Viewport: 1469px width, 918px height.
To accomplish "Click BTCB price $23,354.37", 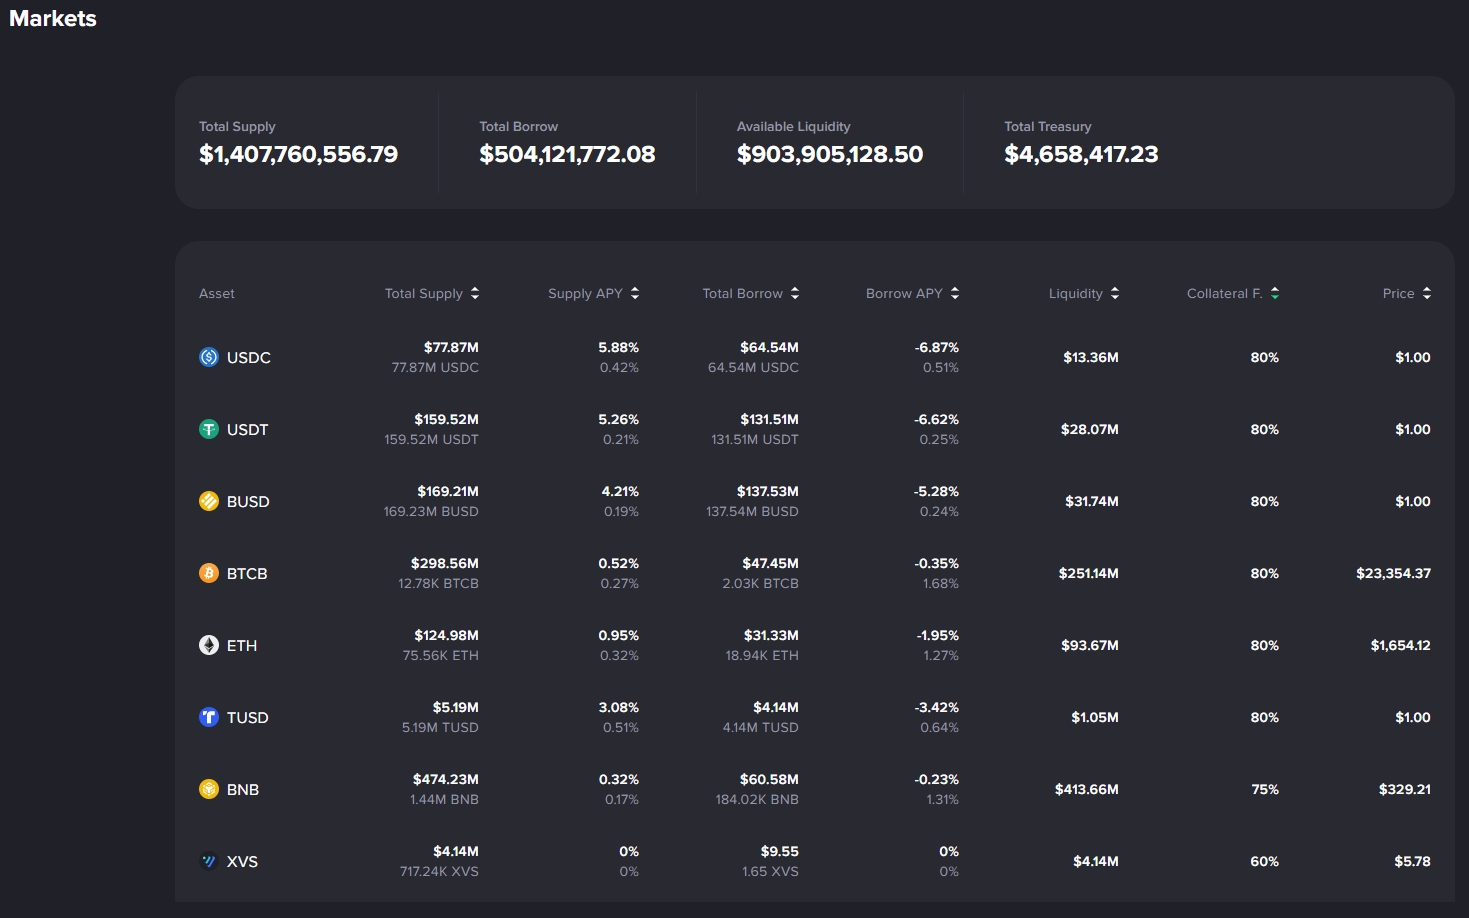I will click(1394, 573).
